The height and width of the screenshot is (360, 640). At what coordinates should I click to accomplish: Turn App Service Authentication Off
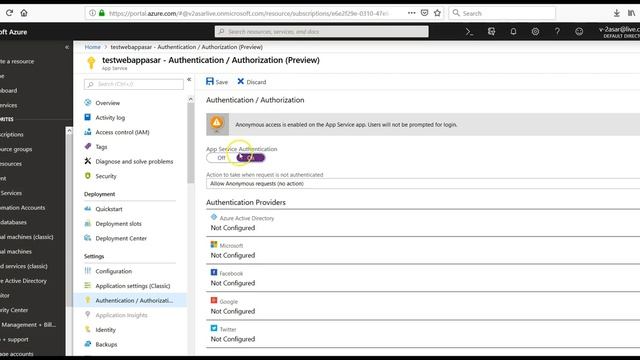pos(221,158)
